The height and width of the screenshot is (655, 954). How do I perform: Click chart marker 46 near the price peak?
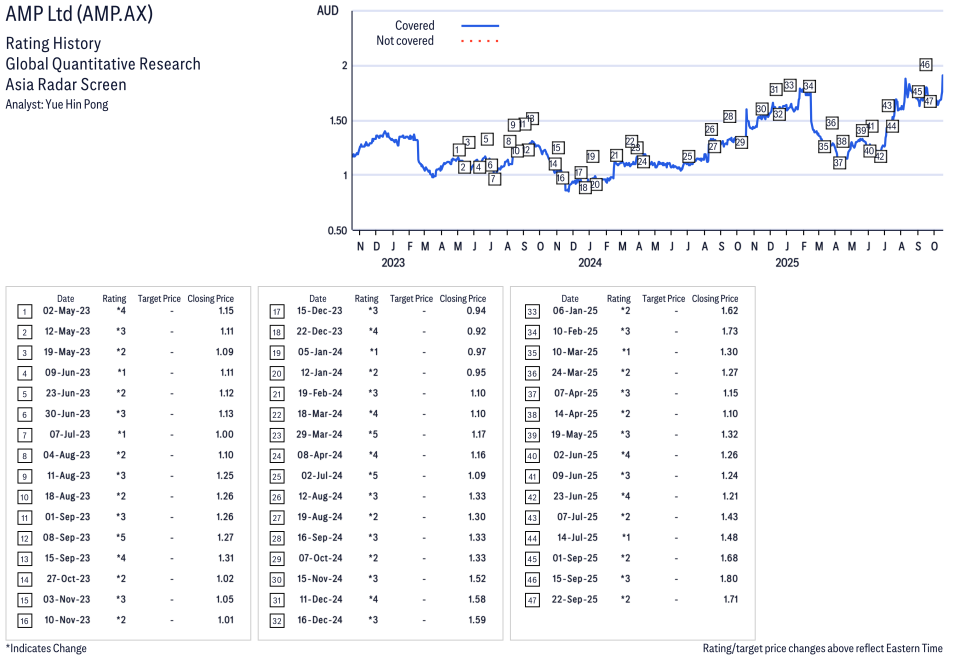(925, 64)
